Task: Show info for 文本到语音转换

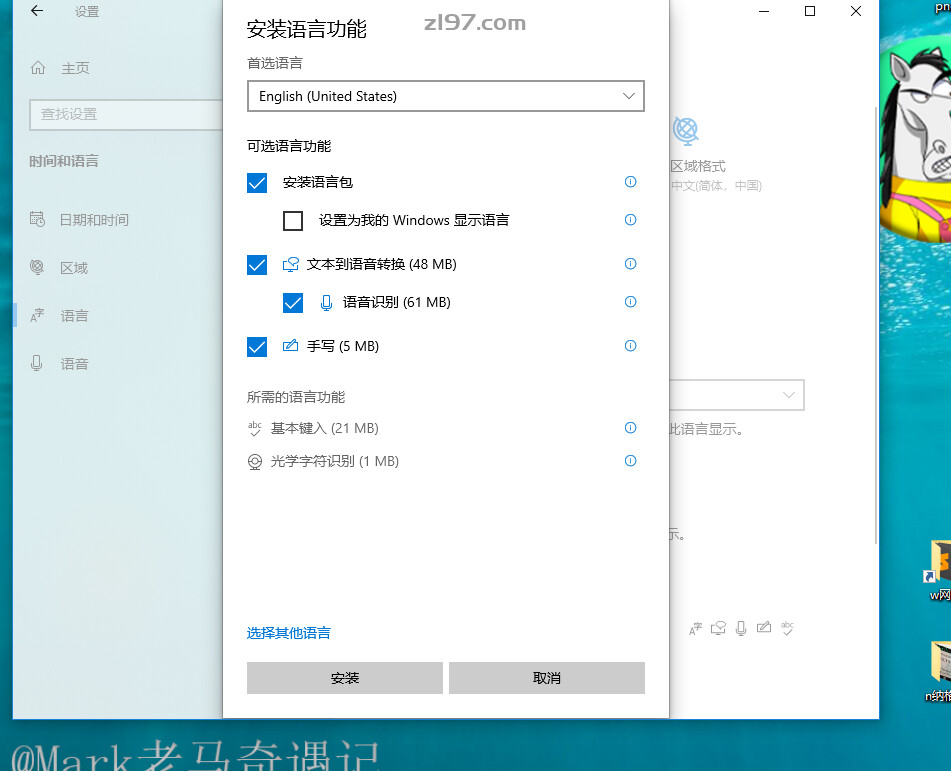Action: click(x=631, y=264)
